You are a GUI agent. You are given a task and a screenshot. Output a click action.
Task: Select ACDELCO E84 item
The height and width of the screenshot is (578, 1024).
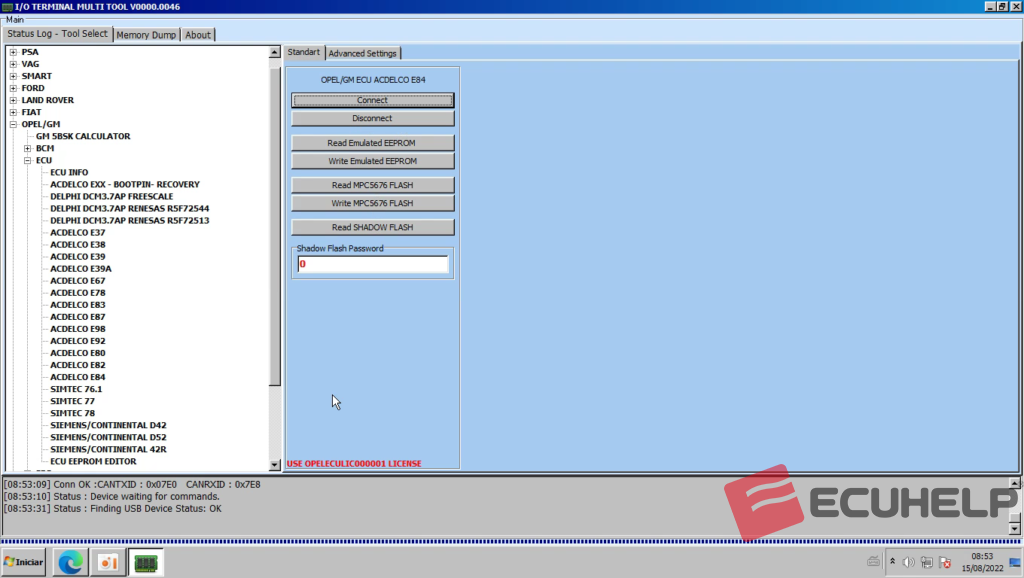coord(78,377)
